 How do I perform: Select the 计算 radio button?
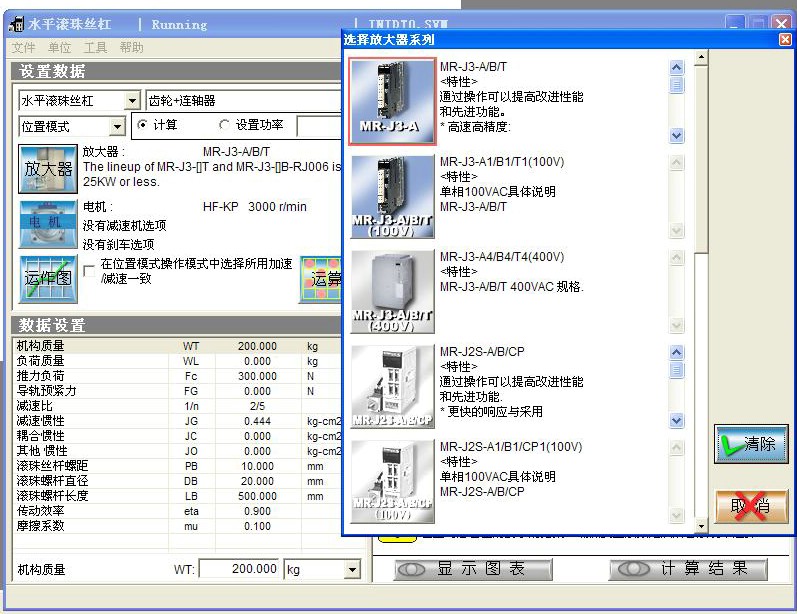pyautogui.click(x=142, y=125)
